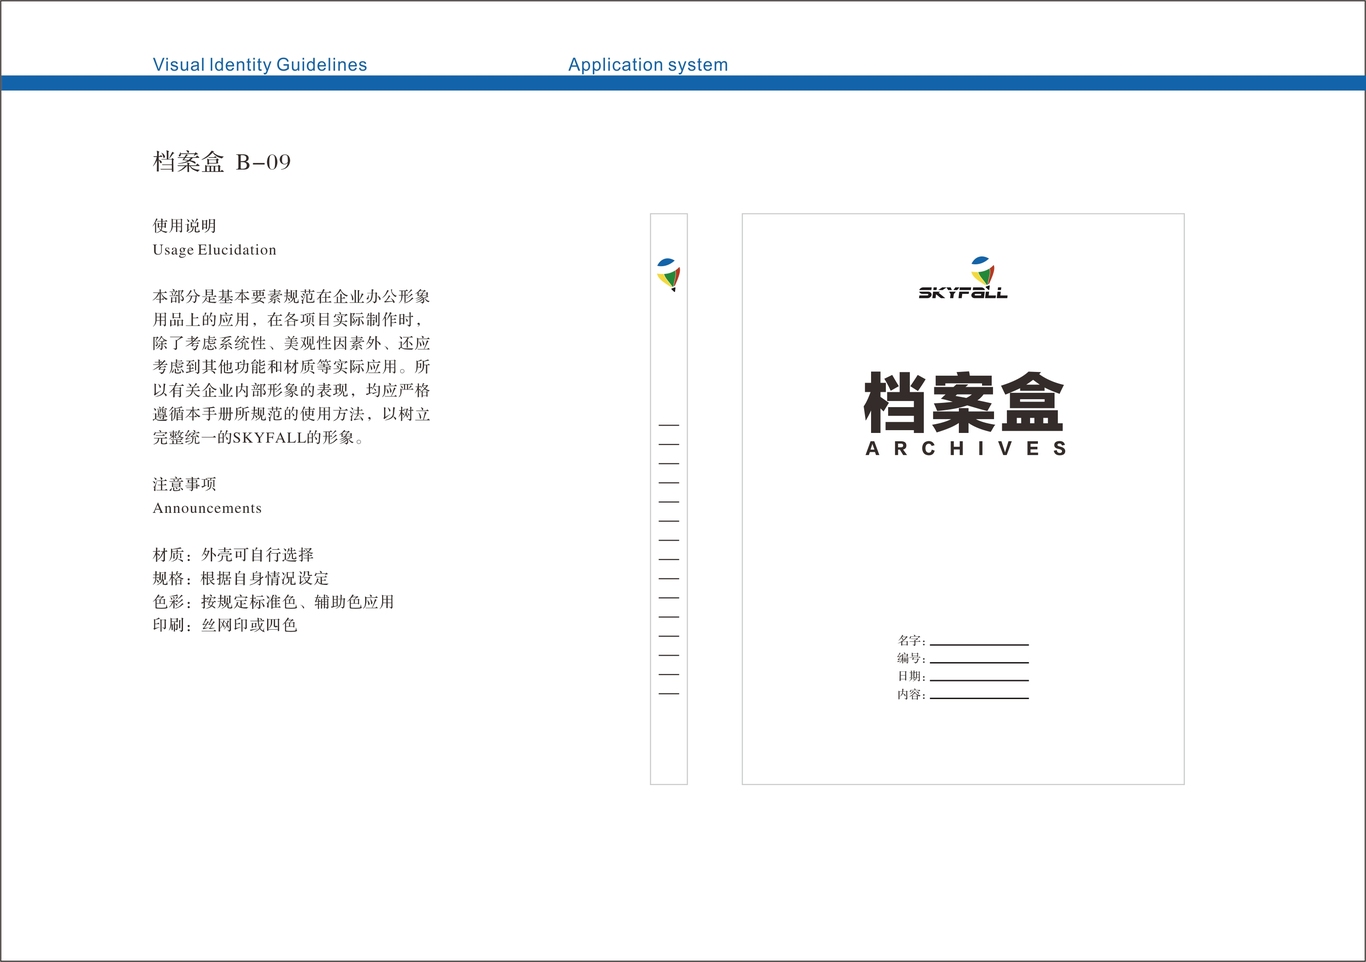Click the '日期:' field line on the cover
This screenshot has height=962, width=1366.
coord(979,681)
